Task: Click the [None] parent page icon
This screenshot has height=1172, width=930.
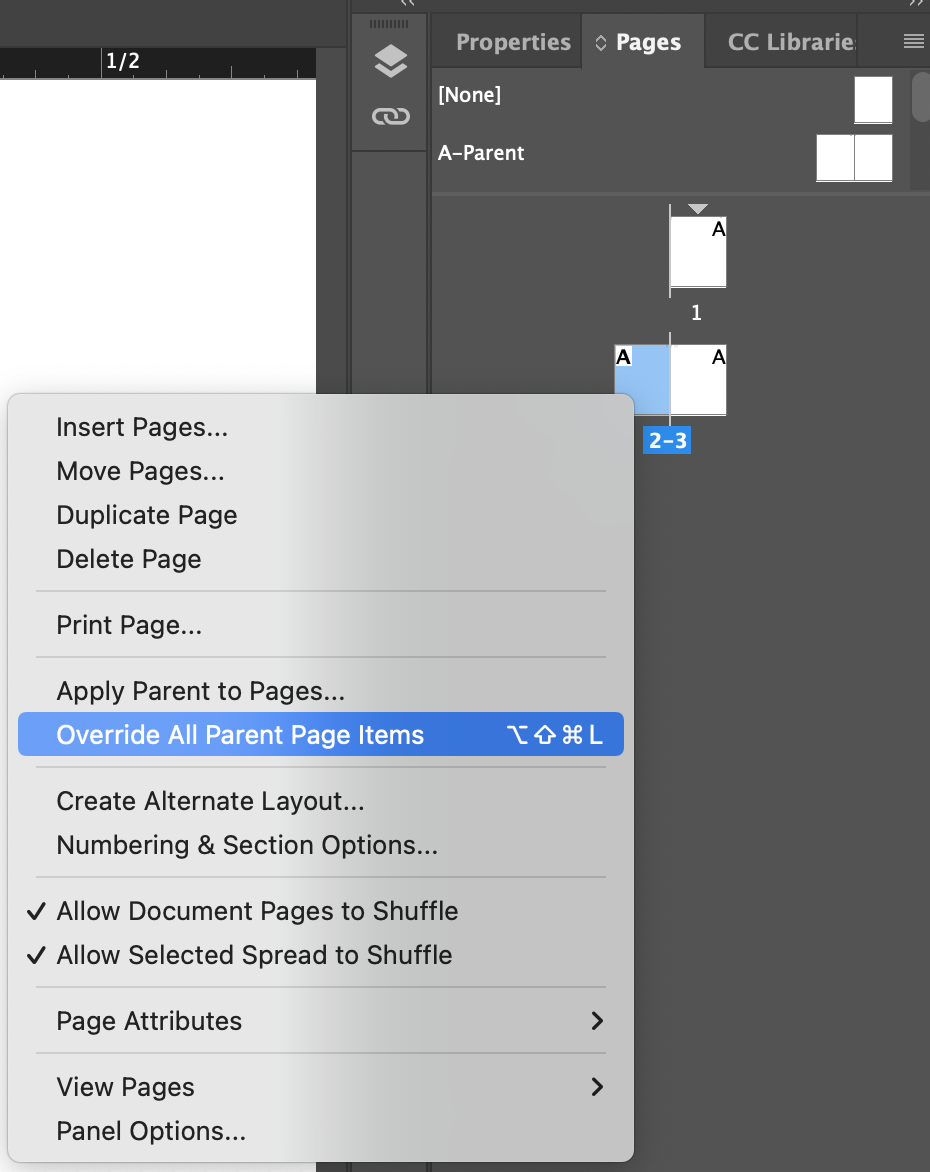Action: click(872, 99)
